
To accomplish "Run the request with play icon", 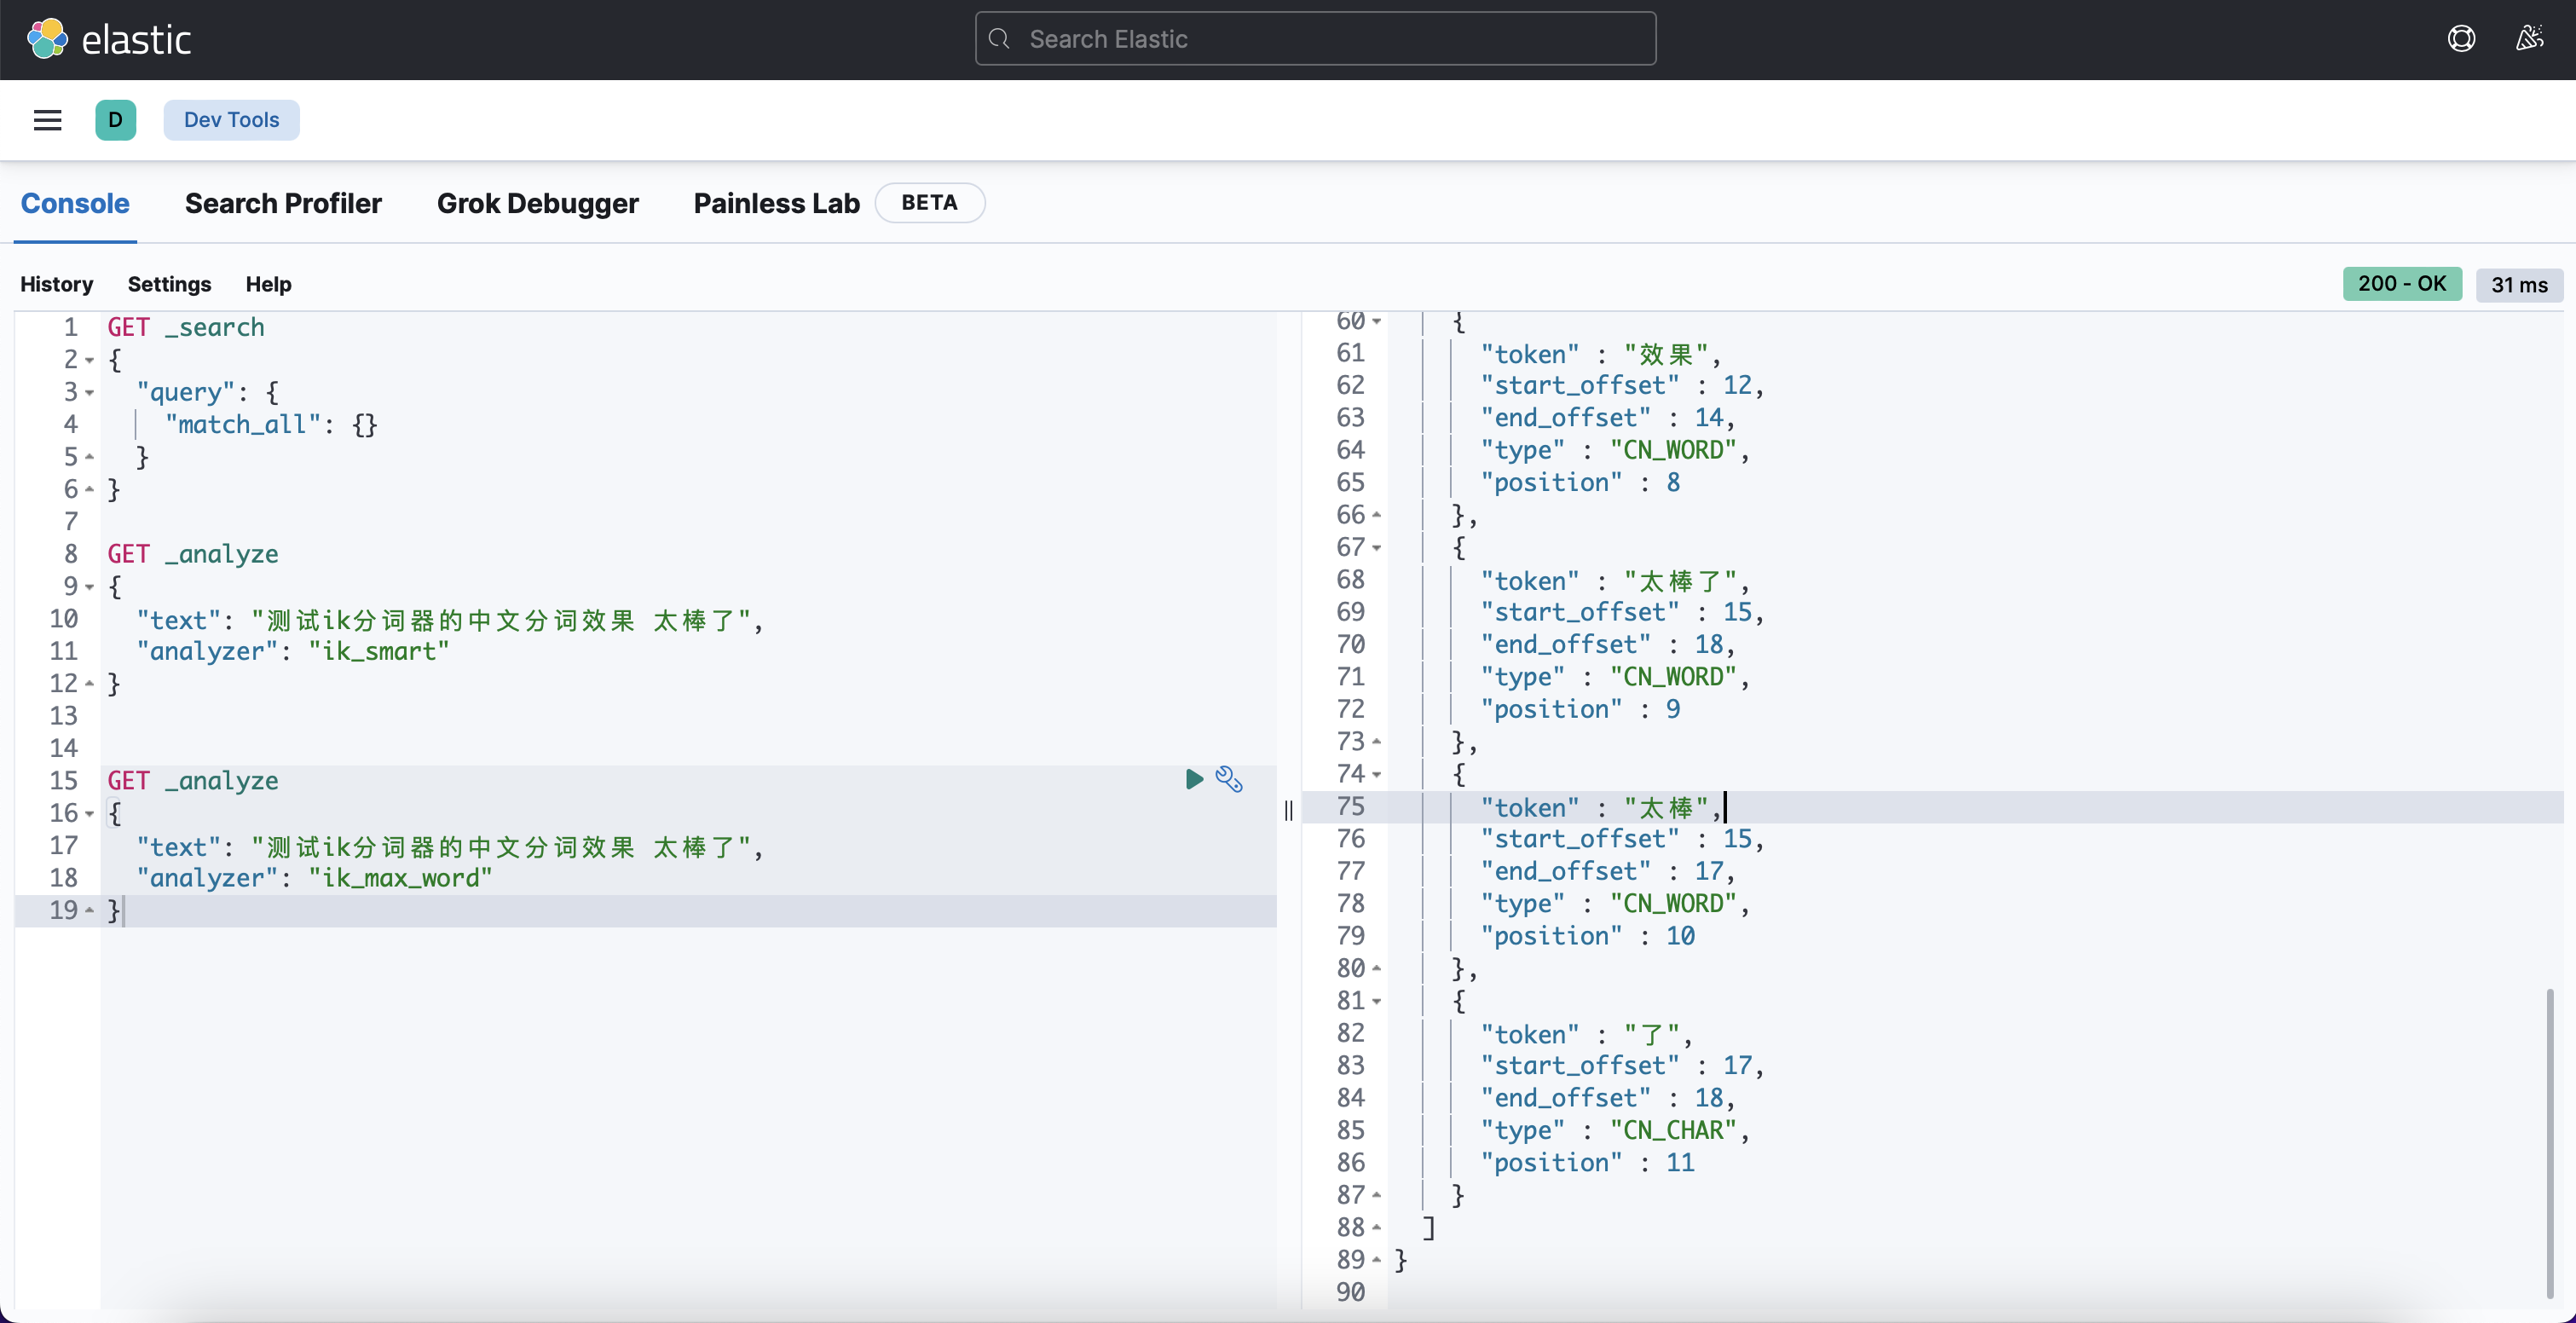I will click(x=1194, y=779).
